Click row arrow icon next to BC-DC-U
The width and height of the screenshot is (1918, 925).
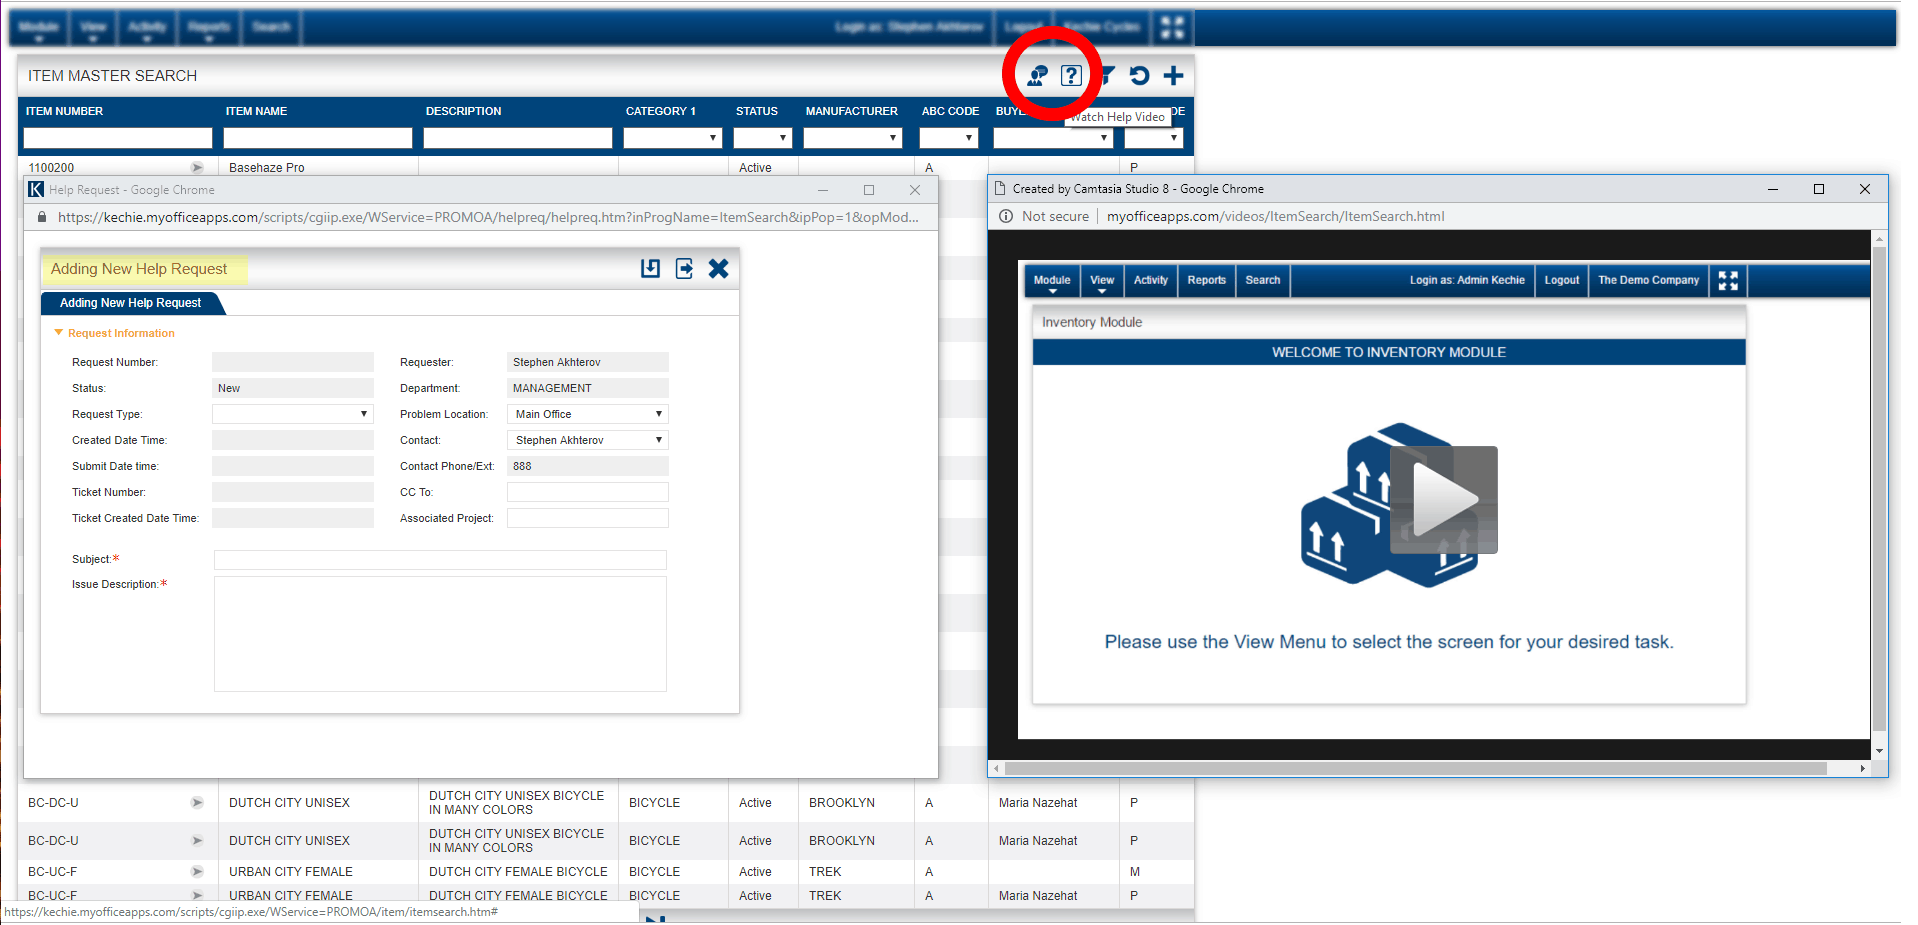[197, 803]
